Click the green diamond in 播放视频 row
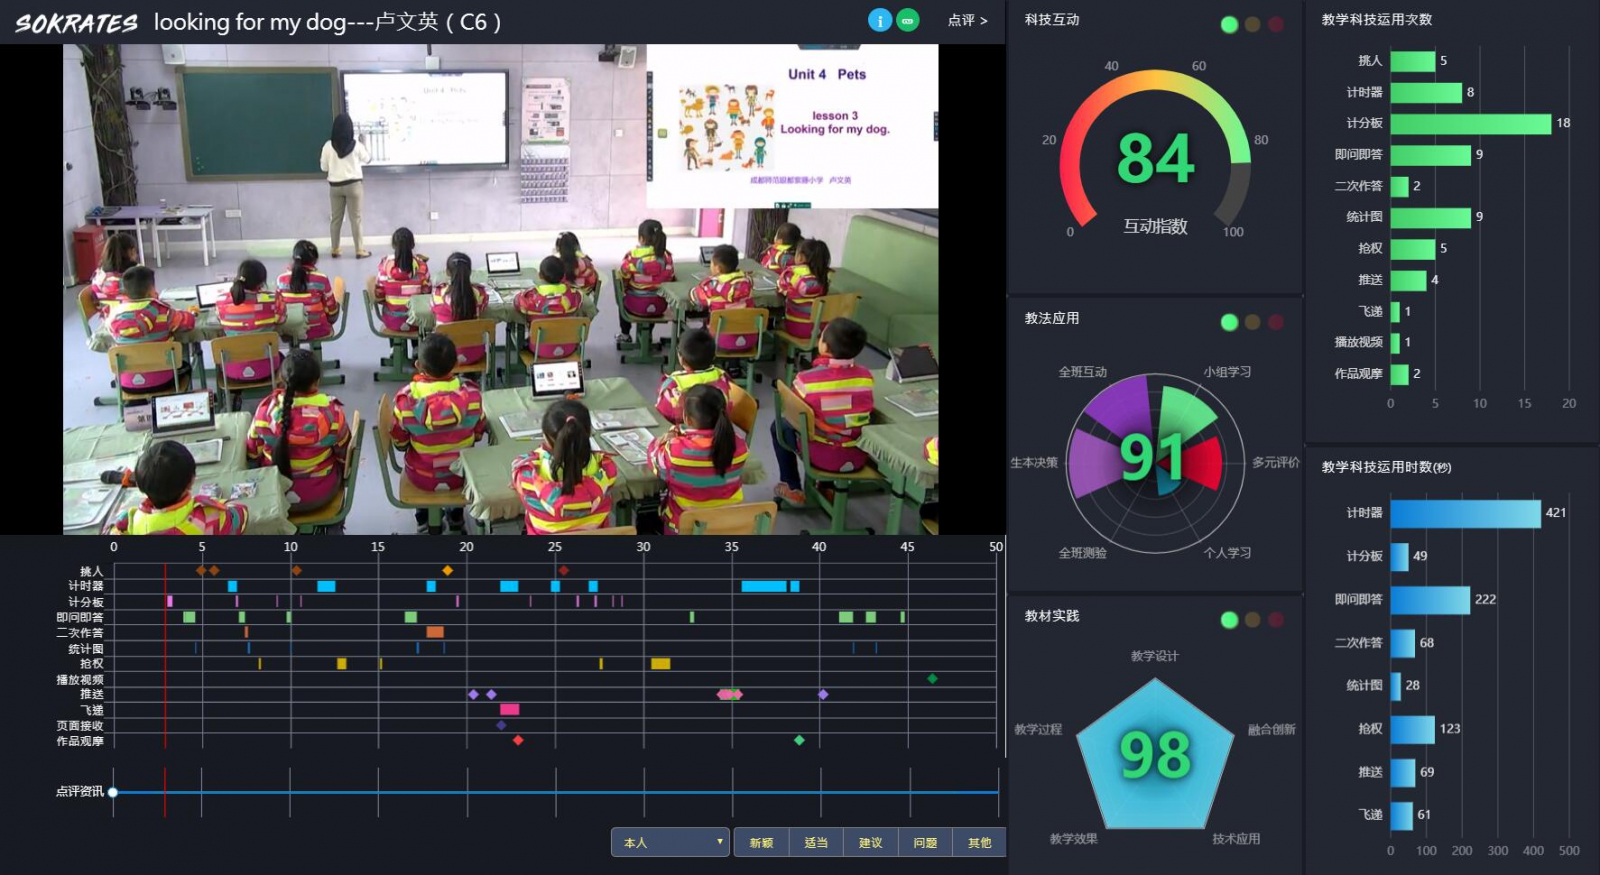Viewport: 1600px width, 875px height. tap(932, 679)
